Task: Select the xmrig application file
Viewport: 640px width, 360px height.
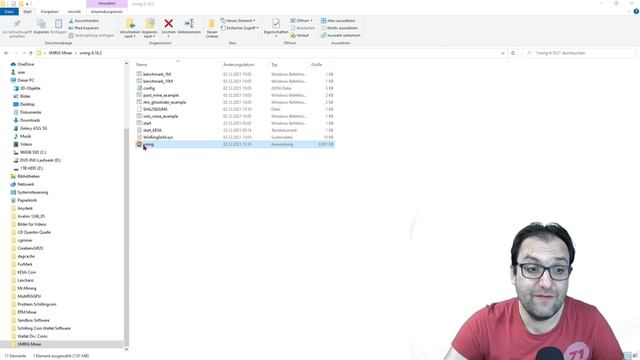Action: 235,144
